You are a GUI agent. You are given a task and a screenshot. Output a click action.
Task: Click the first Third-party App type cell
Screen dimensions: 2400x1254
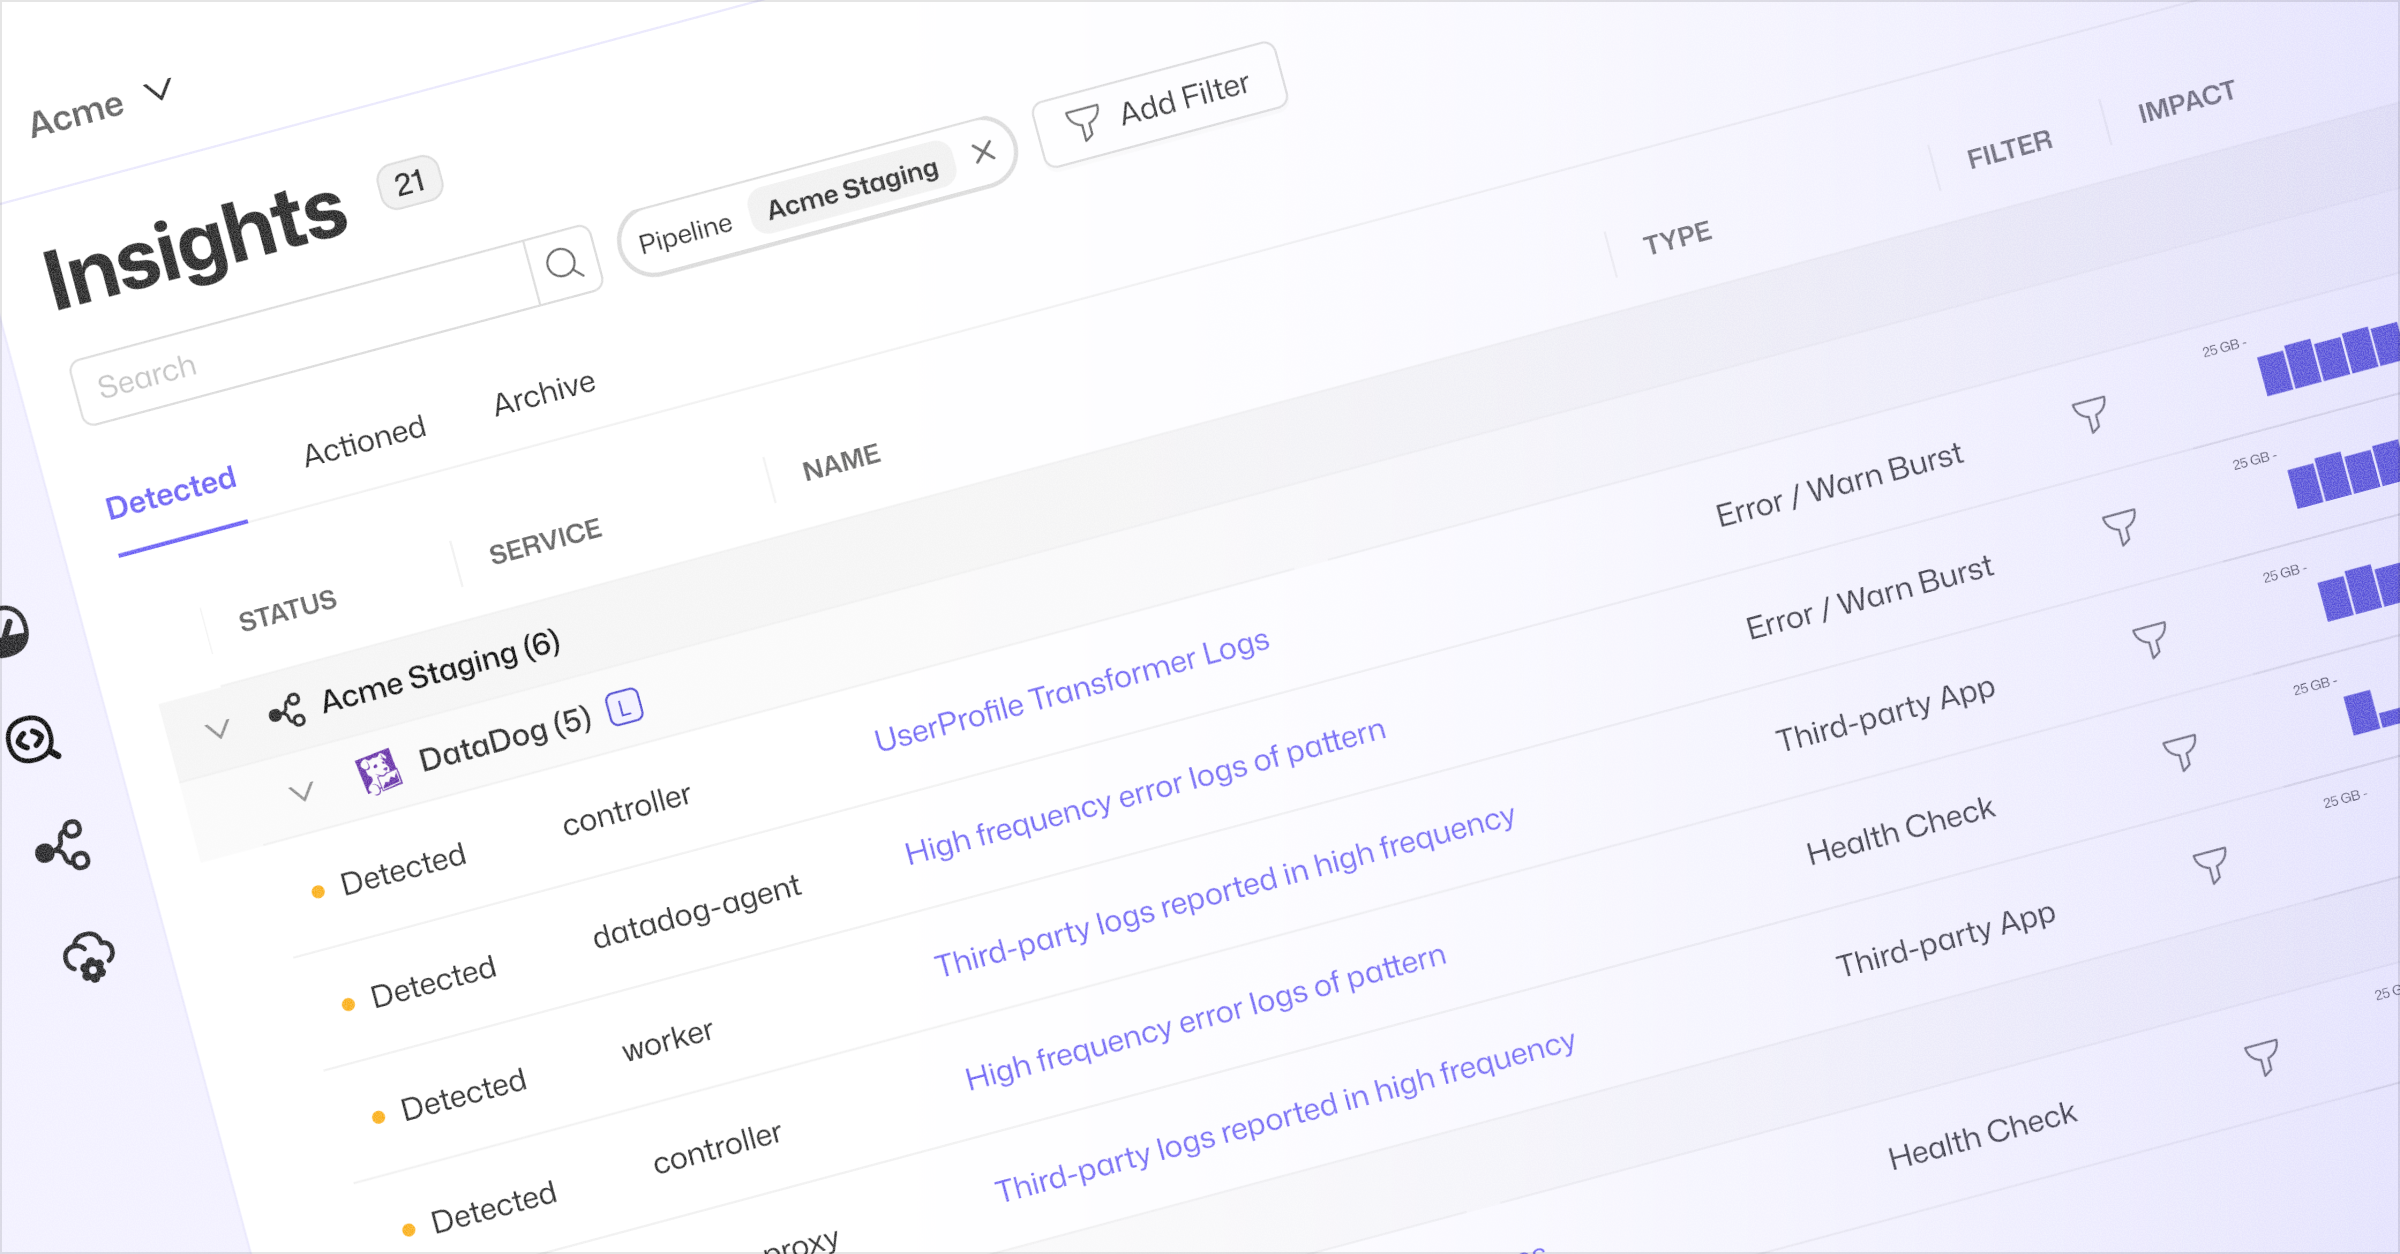tap(1885, 716)
